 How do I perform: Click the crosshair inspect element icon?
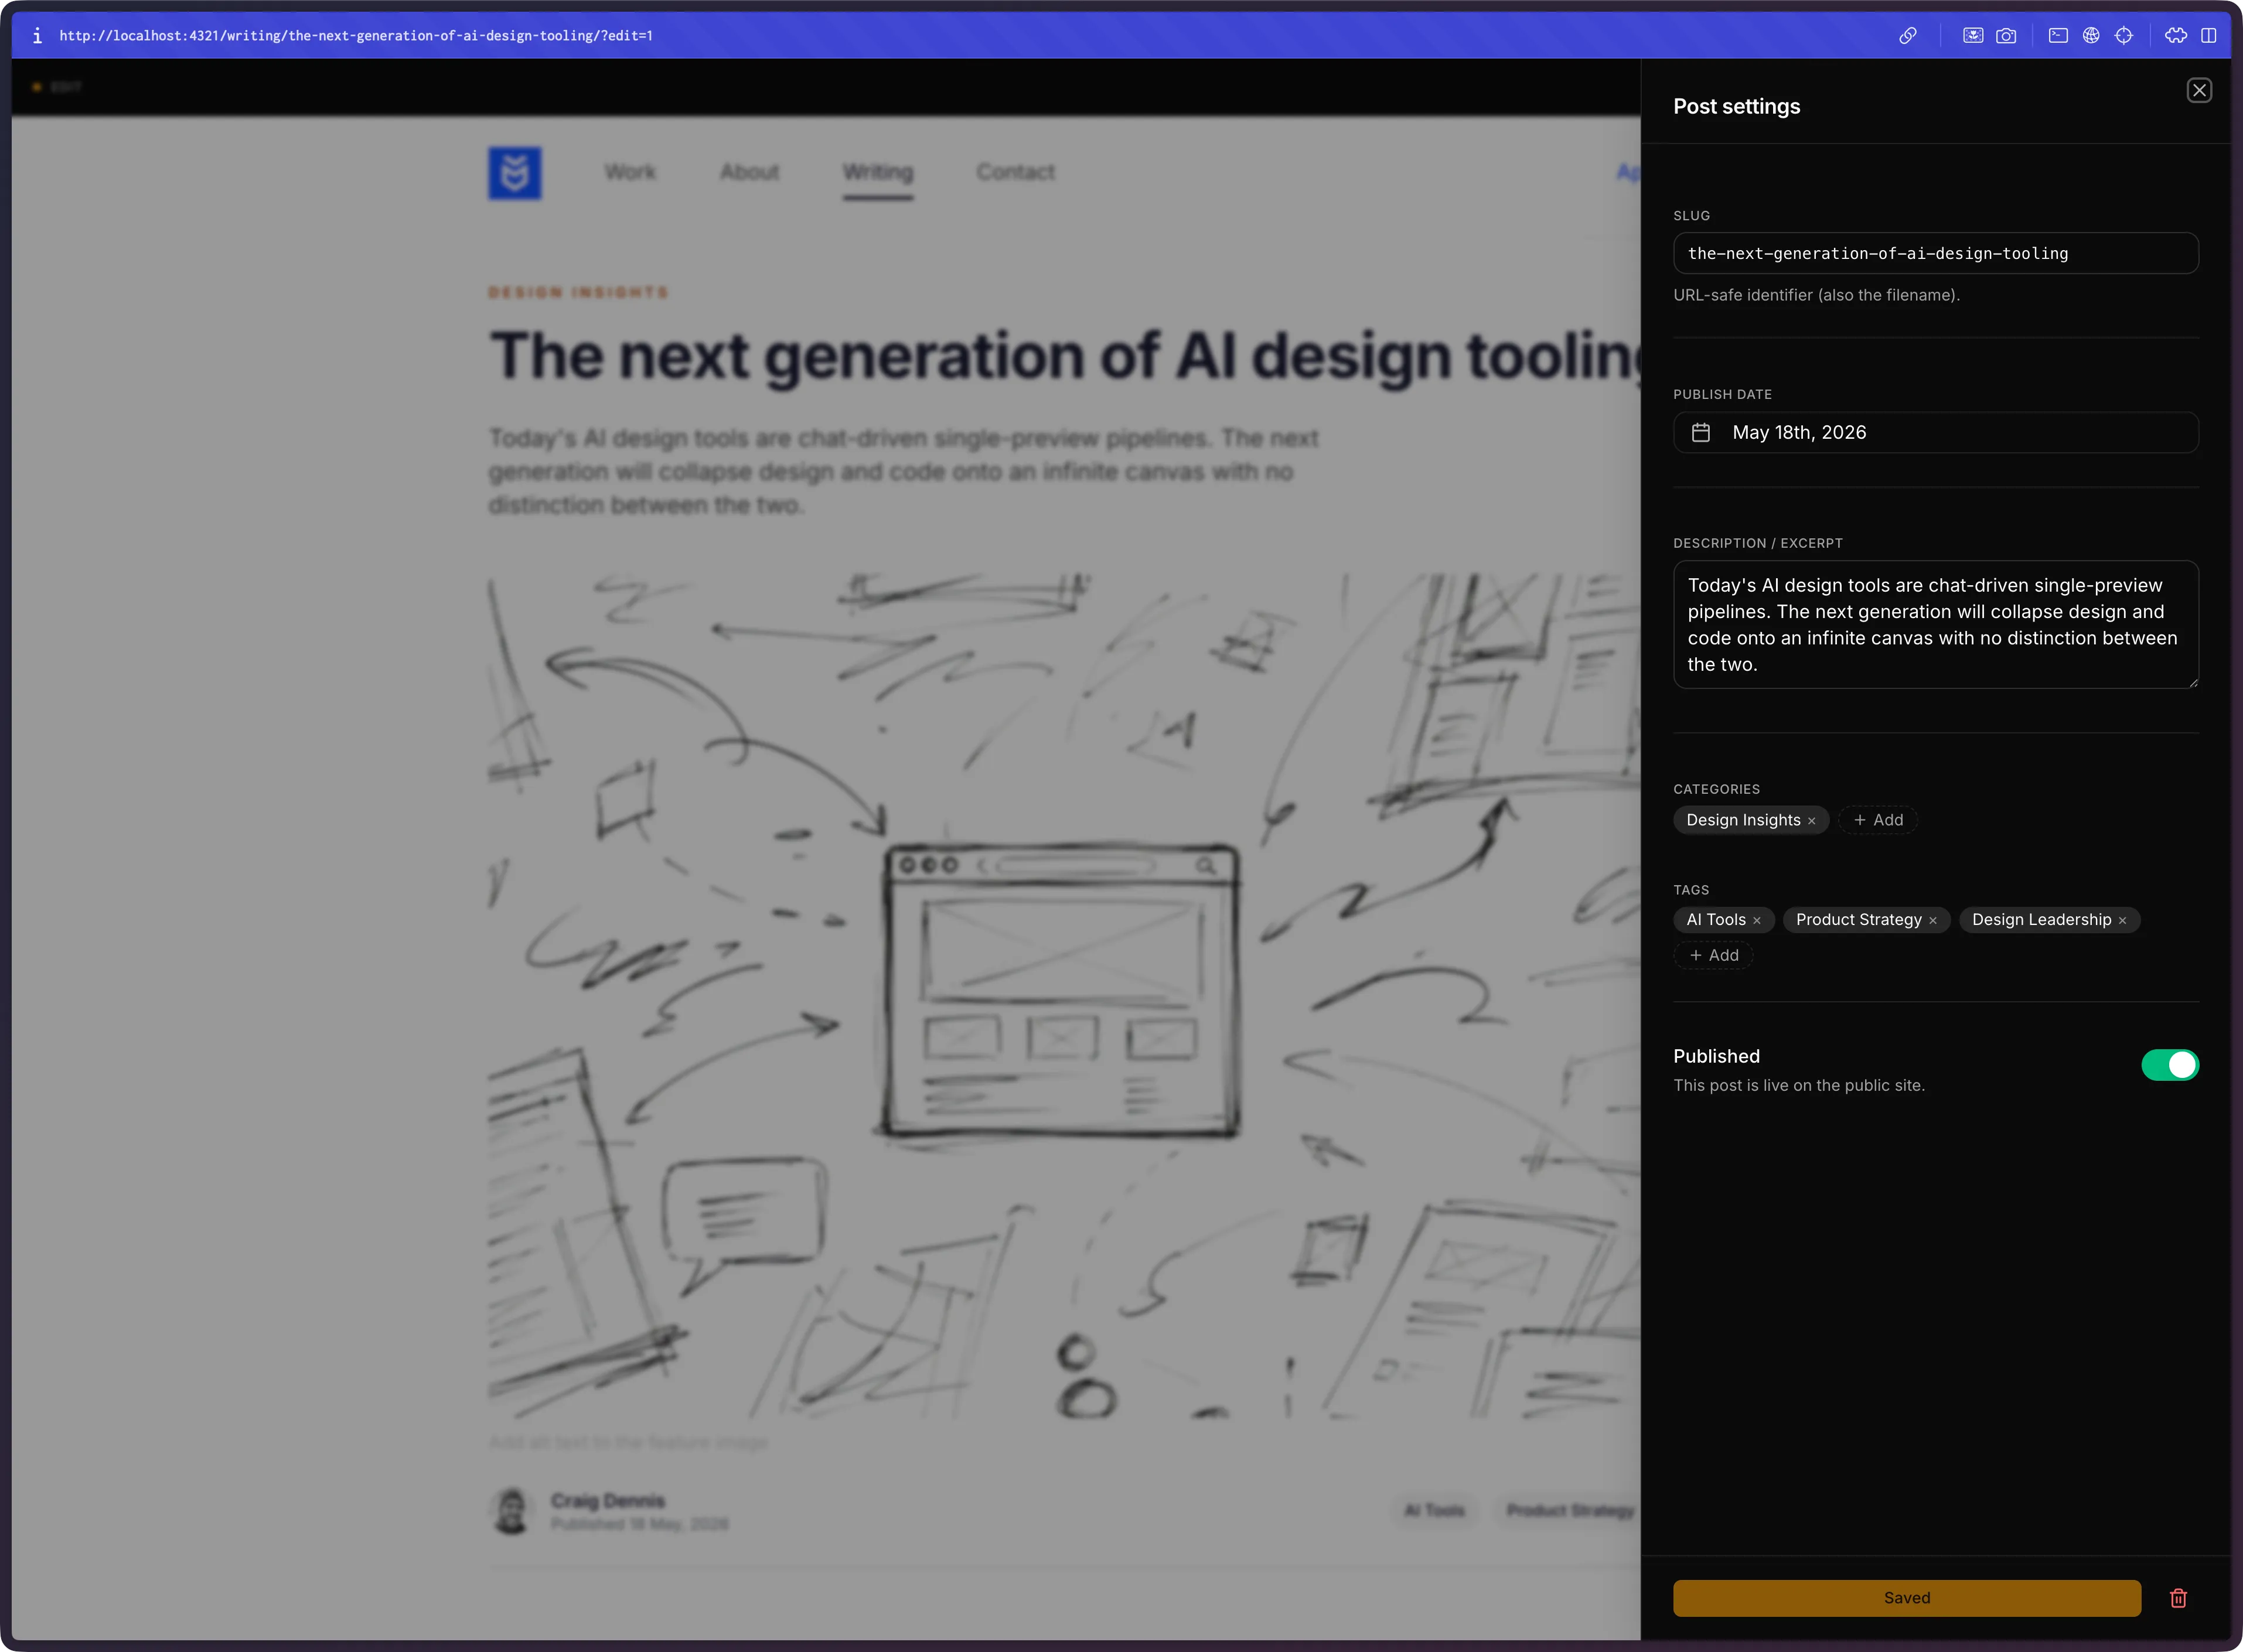pyautogui.click(x=2124, y=36)
